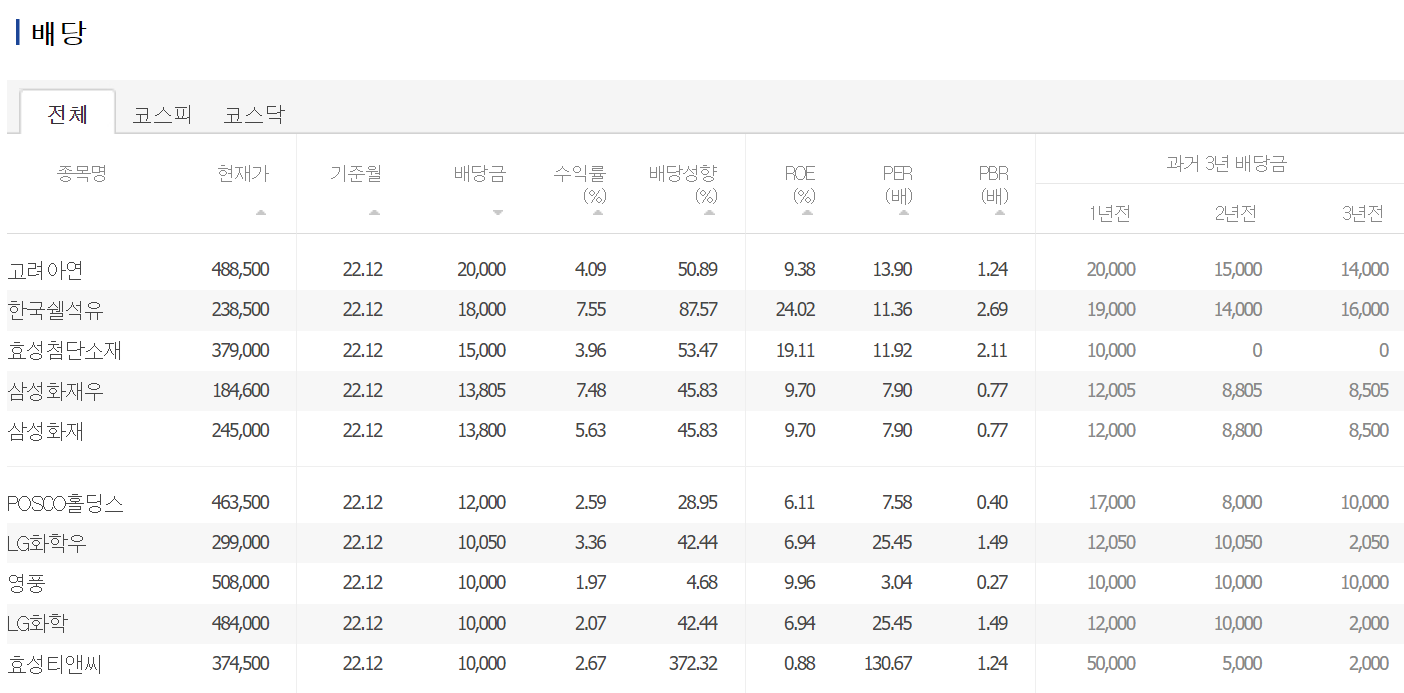The width and height of the screenshot is (1404, 693).
Task: Click POSCO홀딩스 1년전 dividend 17,000
Action: 1111,503
